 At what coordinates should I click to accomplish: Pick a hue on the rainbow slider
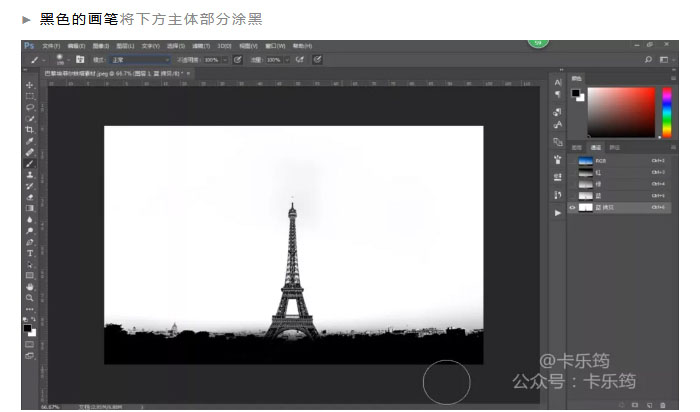pyautogui.click(x=667, y=112)
